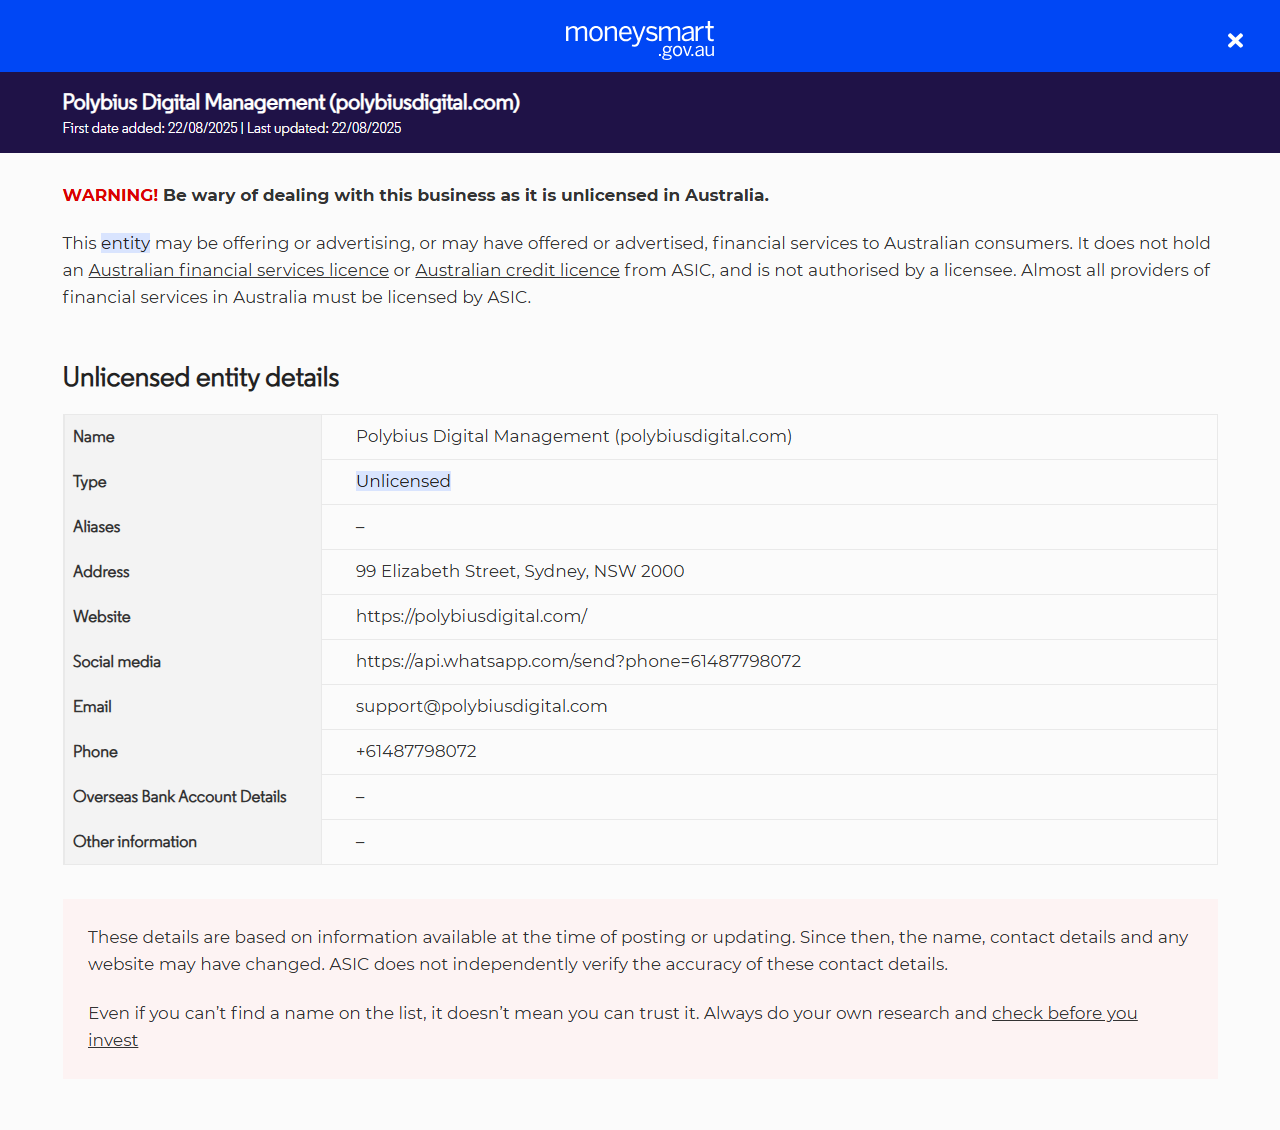This screenshot has width=1280, height=1130.
Task: Close the warning dialog with the X icon
Action: (x=1235, y=40)
